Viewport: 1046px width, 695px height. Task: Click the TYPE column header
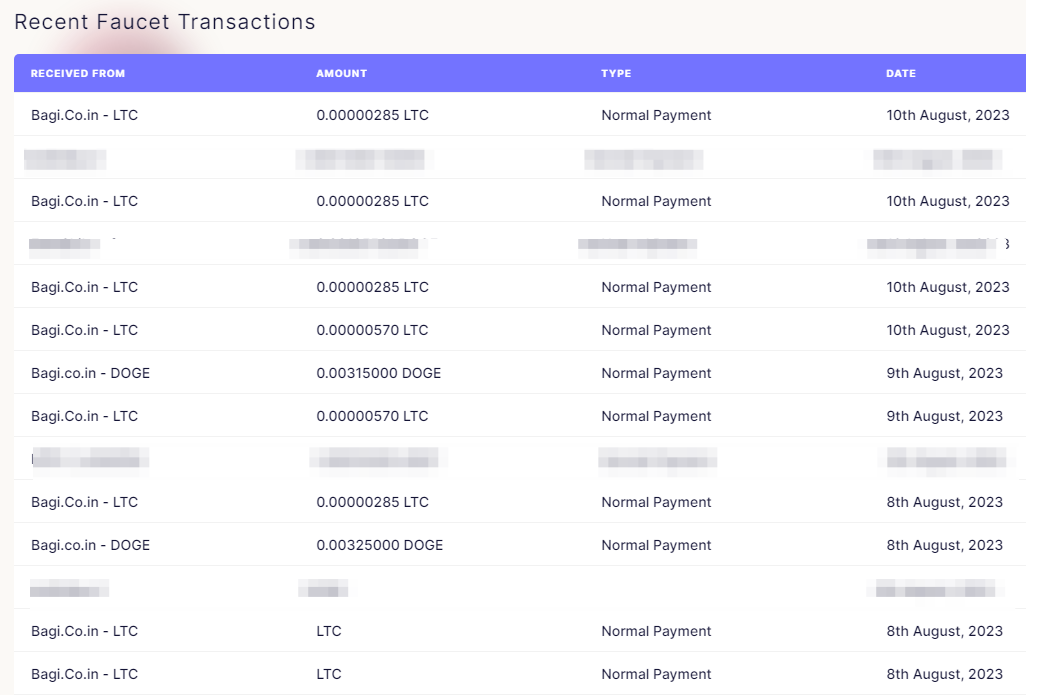click(x=616, y=73)
